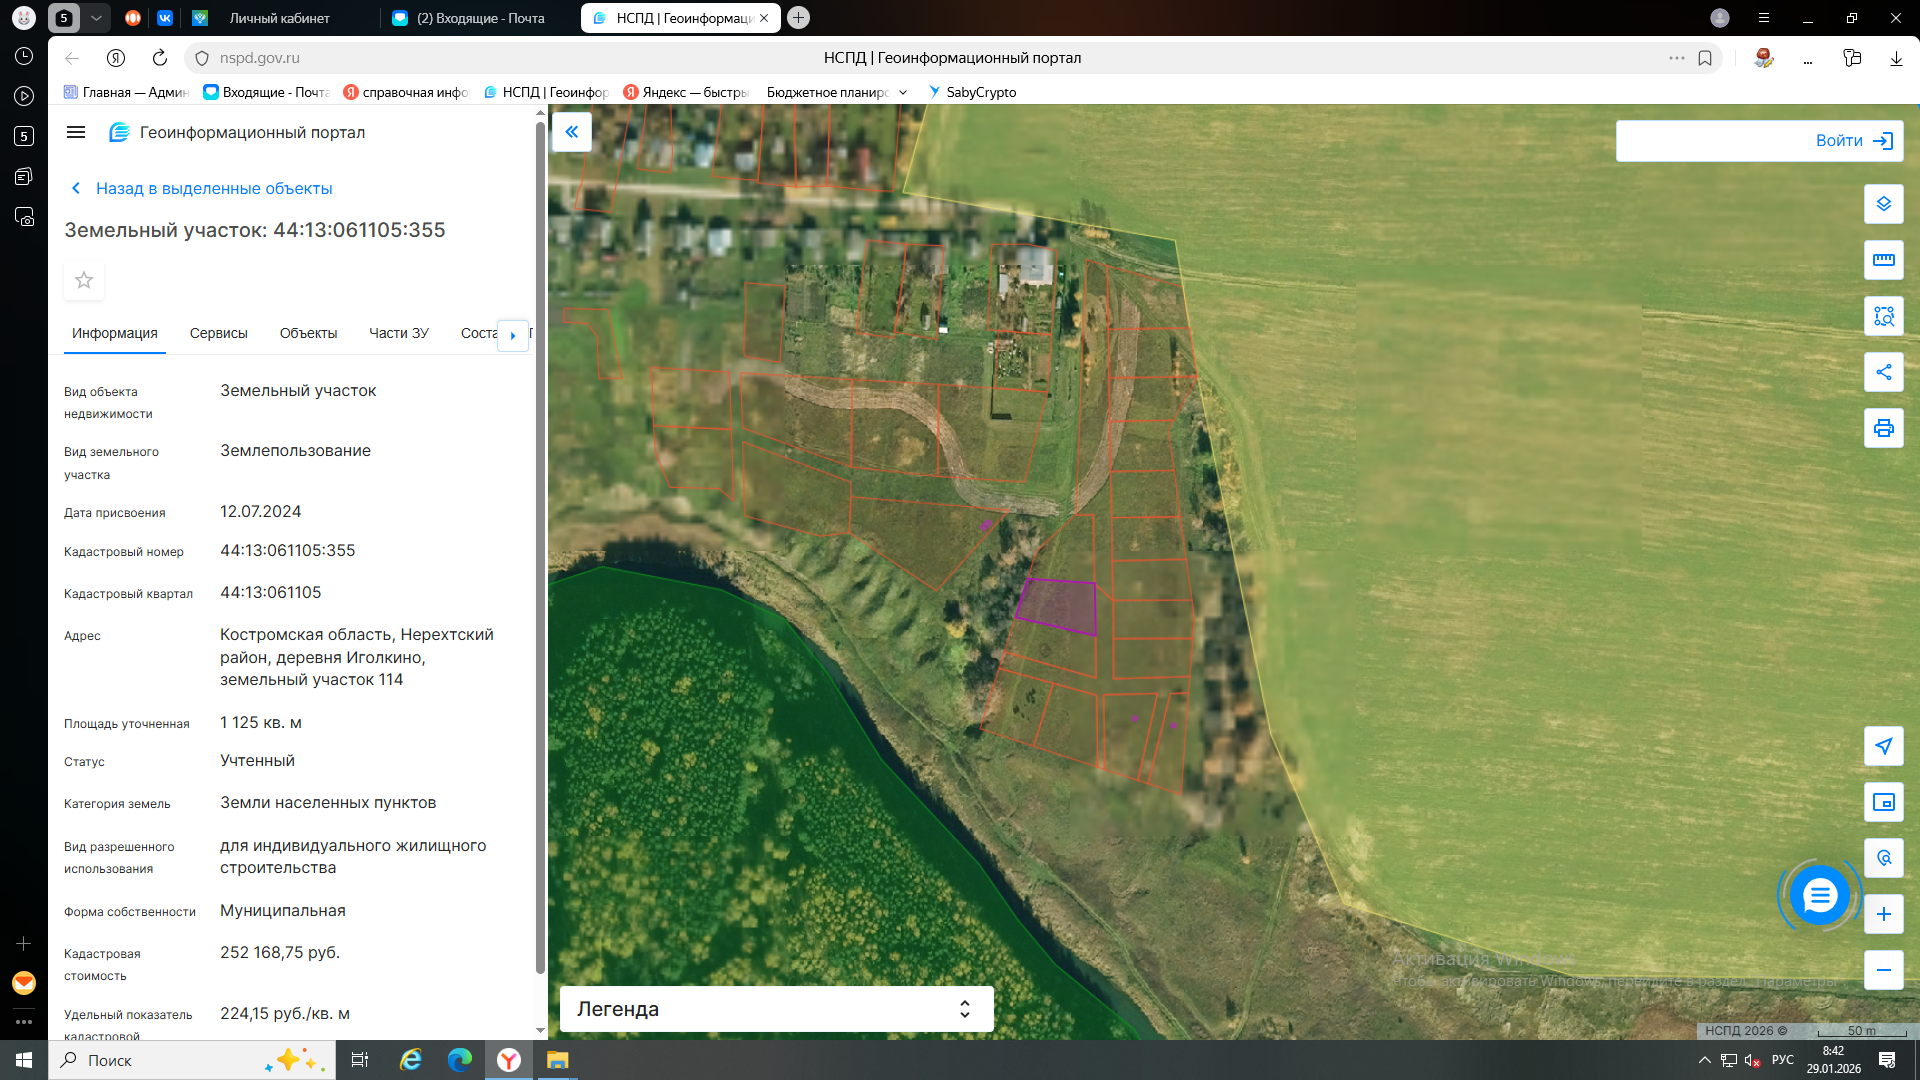Zoom in on the map with plus
Viewport: 1920px width, 1080px height.
(1884, 914)
